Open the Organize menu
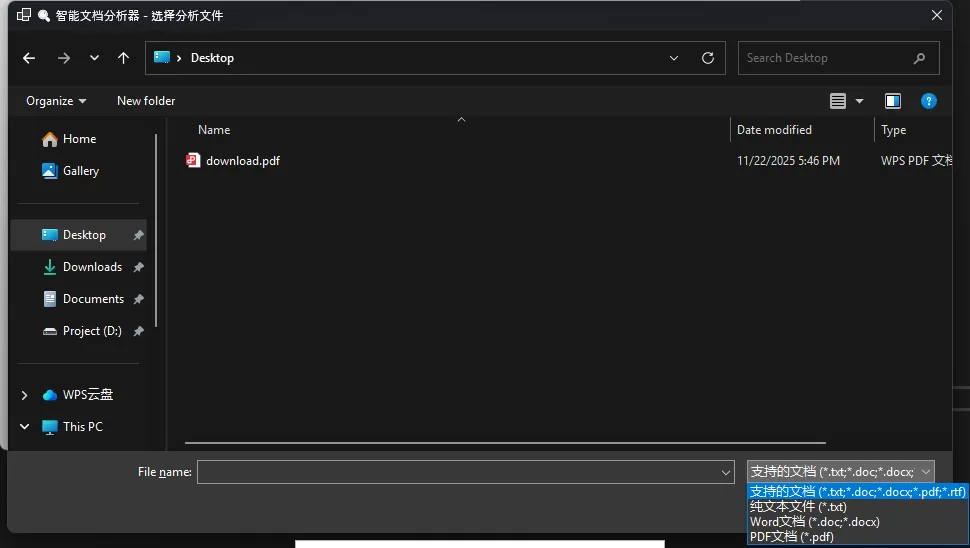The height and width of the screenshot is (548, 970). click(x=56, y=101)
